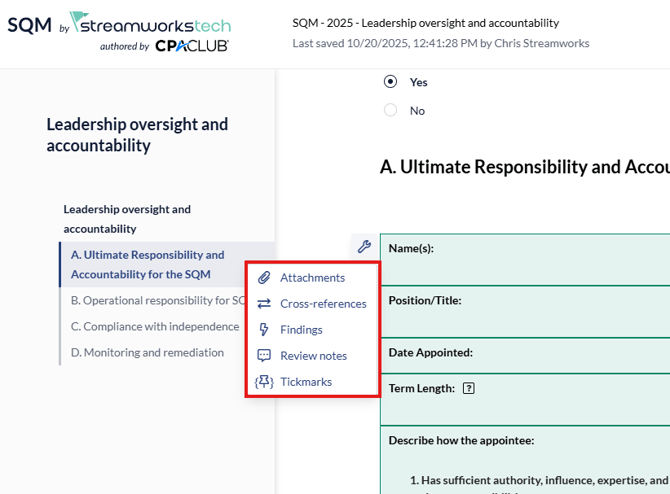This screenshot has width=670, height=494.
Task: Select A. Ultimate Responsibility sidebar item
Action: (x=147, y=264)
